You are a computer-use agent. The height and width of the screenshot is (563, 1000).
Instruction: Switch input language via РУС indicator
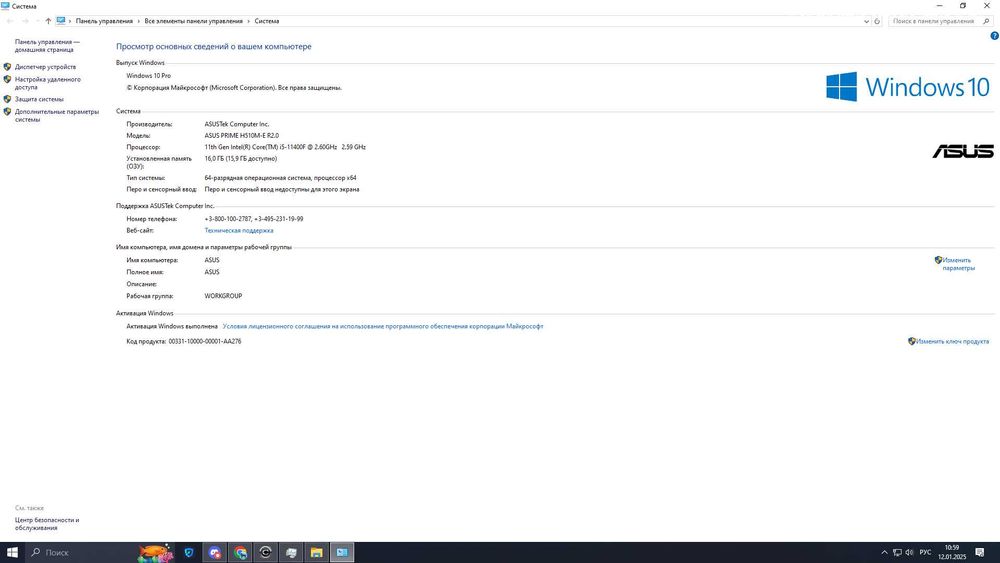tap(925, 552)
